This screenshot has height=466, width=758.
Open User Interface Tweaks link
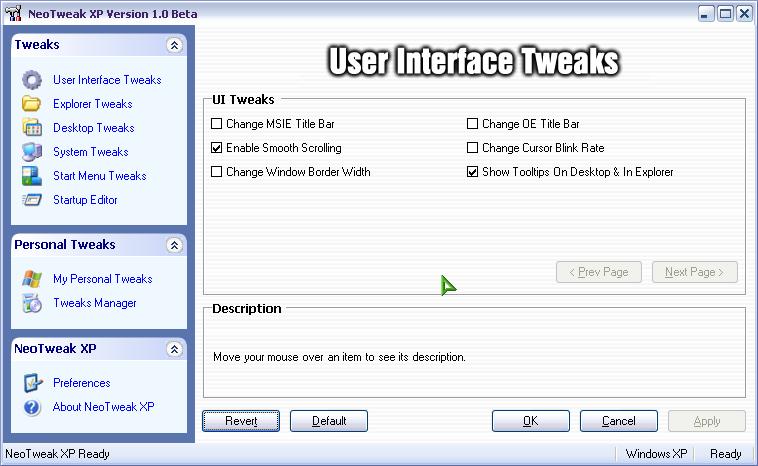click(107, 80)
